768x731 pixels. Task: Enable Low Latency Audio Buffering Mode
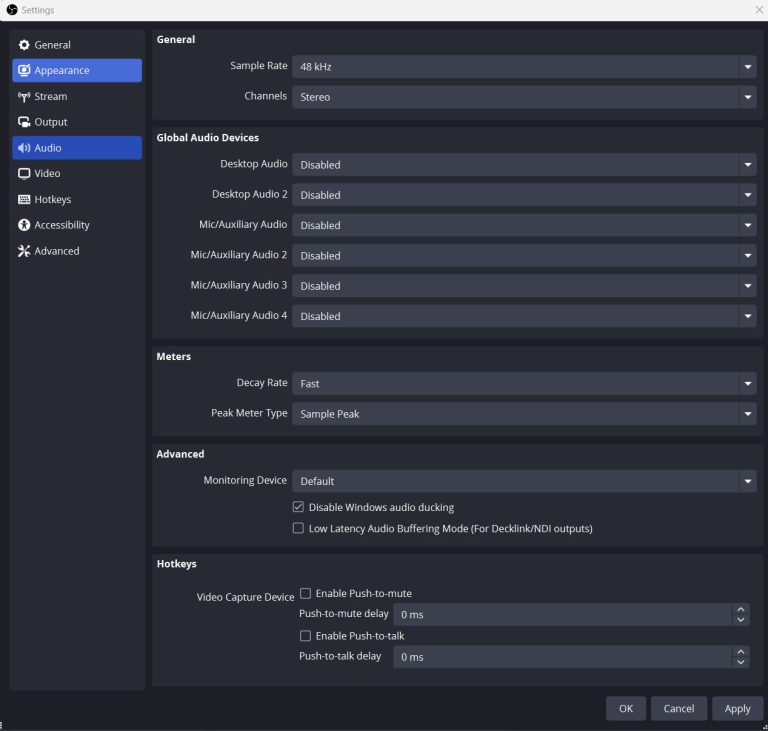298,528
